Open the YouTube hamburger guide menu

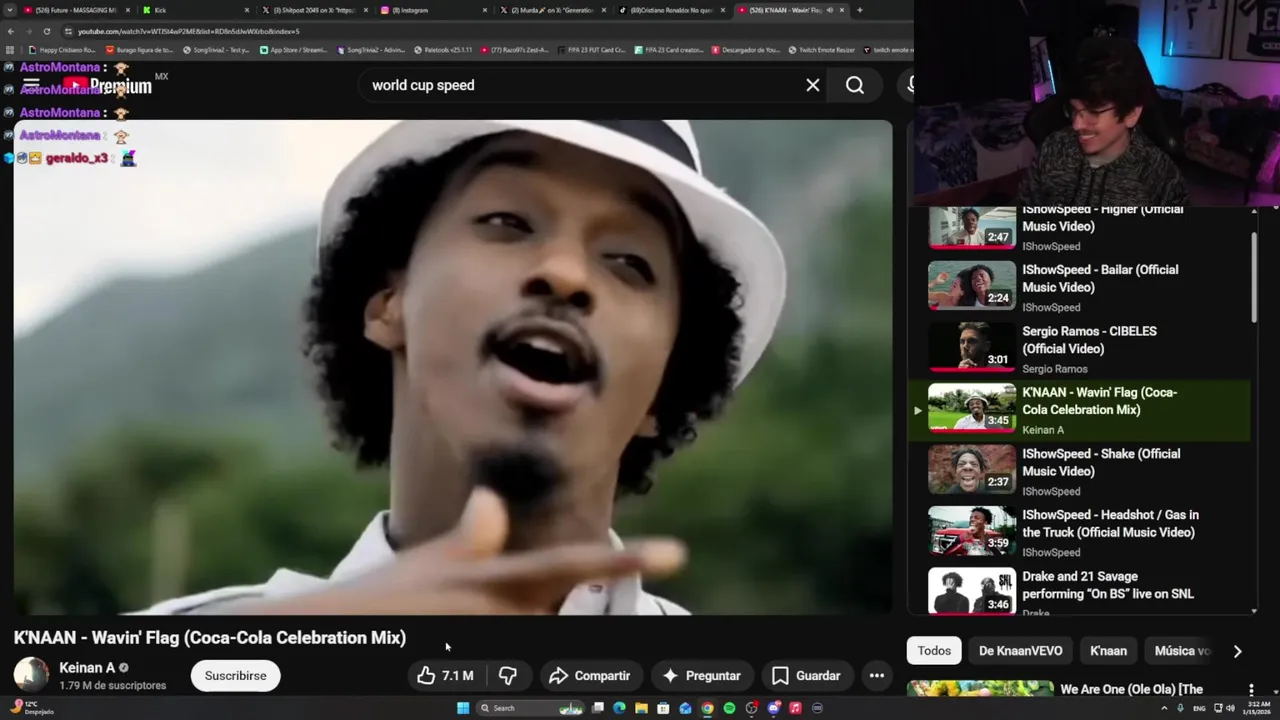31,85
